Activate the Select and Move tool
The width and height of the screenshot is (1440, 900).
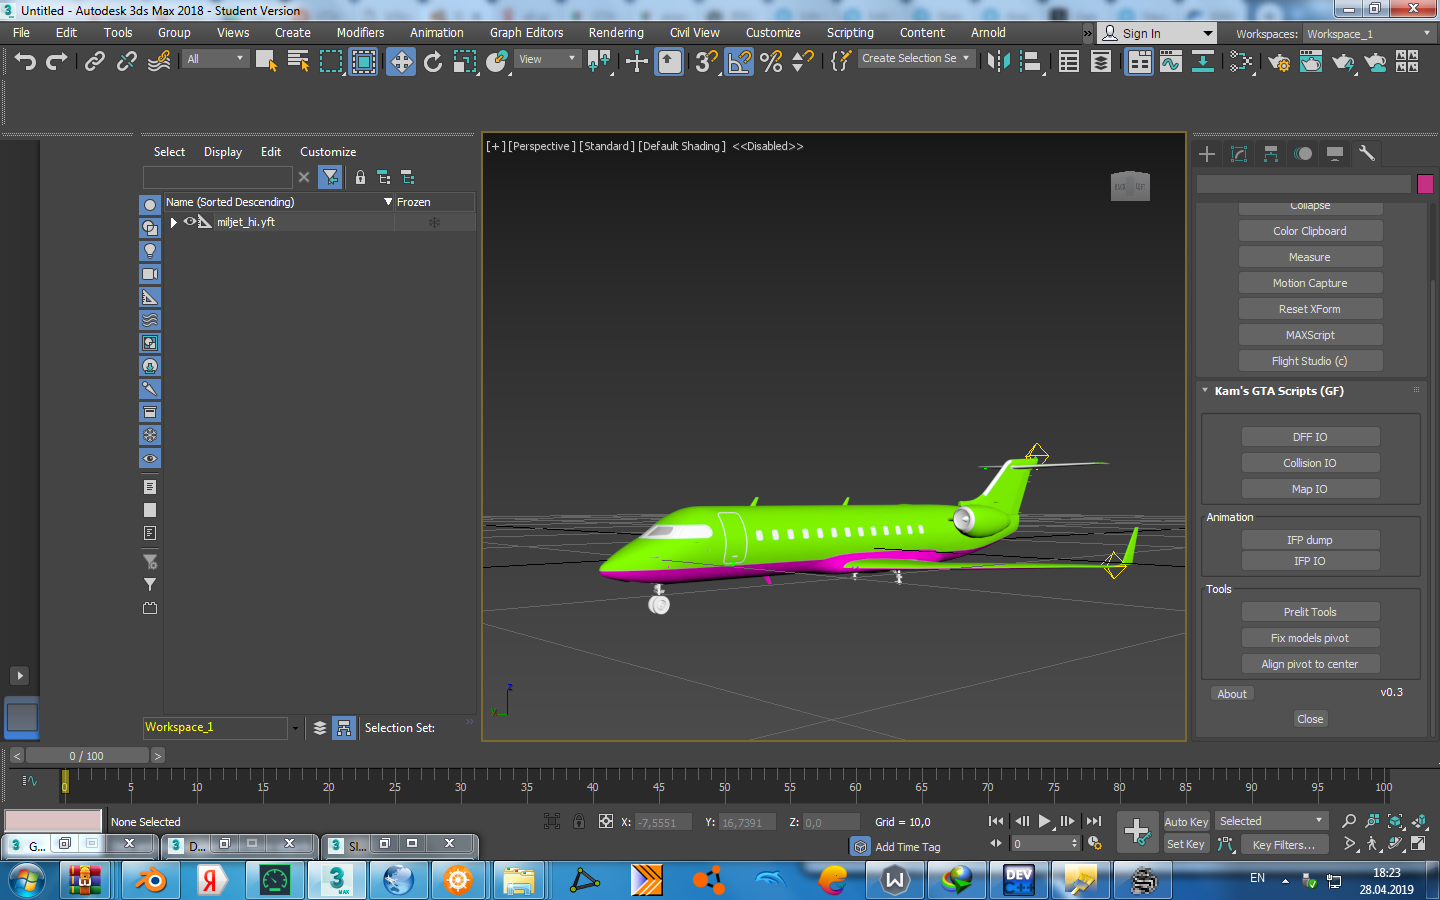[x=401, y=62]
